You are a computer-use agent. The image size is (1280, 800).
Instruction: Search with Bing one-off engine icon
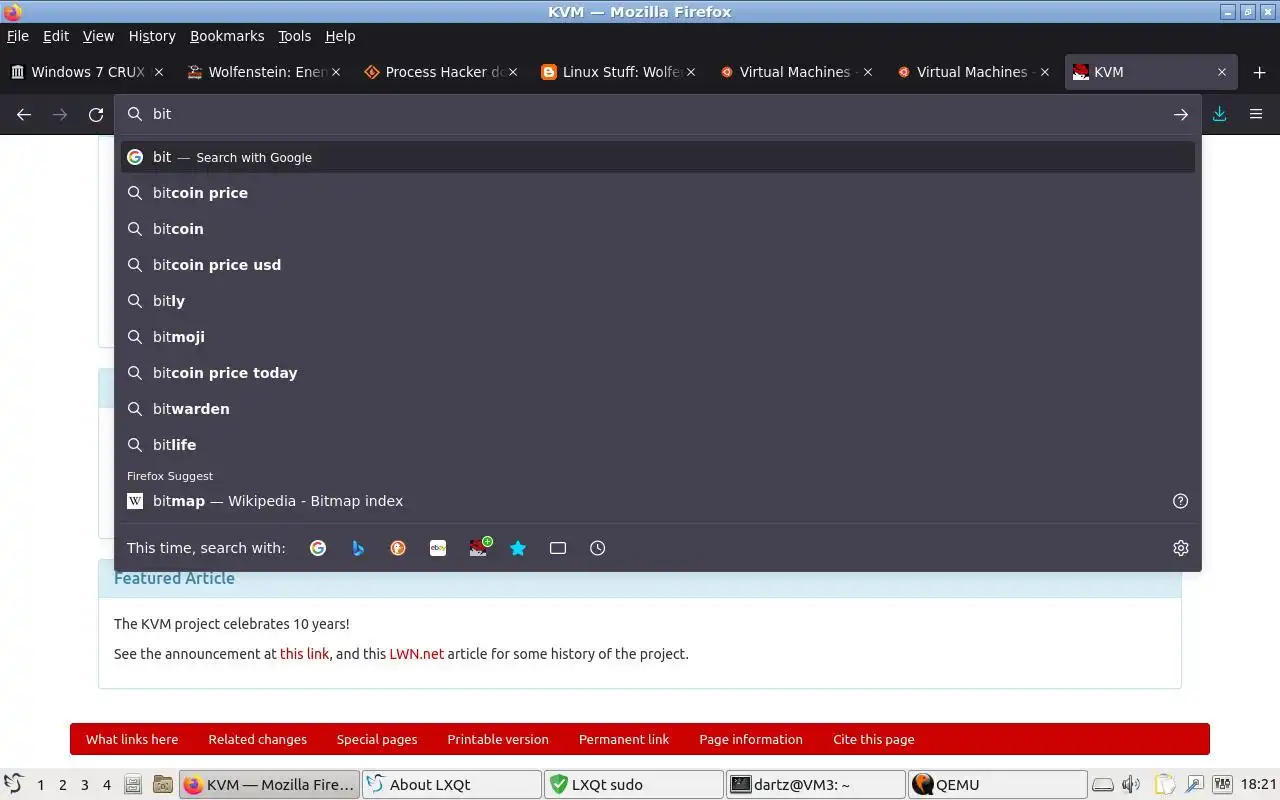358,548
